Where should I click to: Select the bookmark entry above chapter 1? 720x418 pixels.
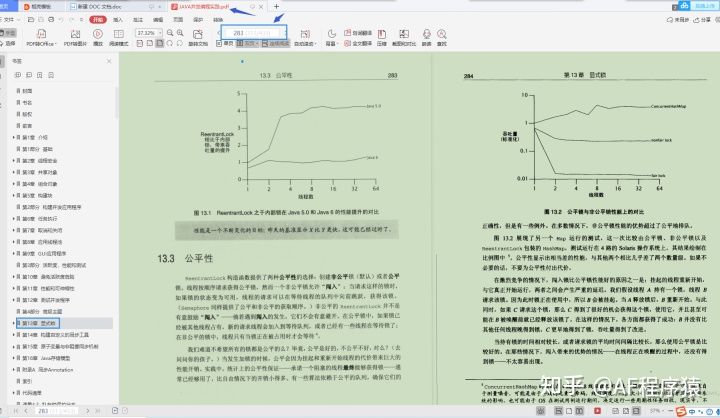[27, 126]
